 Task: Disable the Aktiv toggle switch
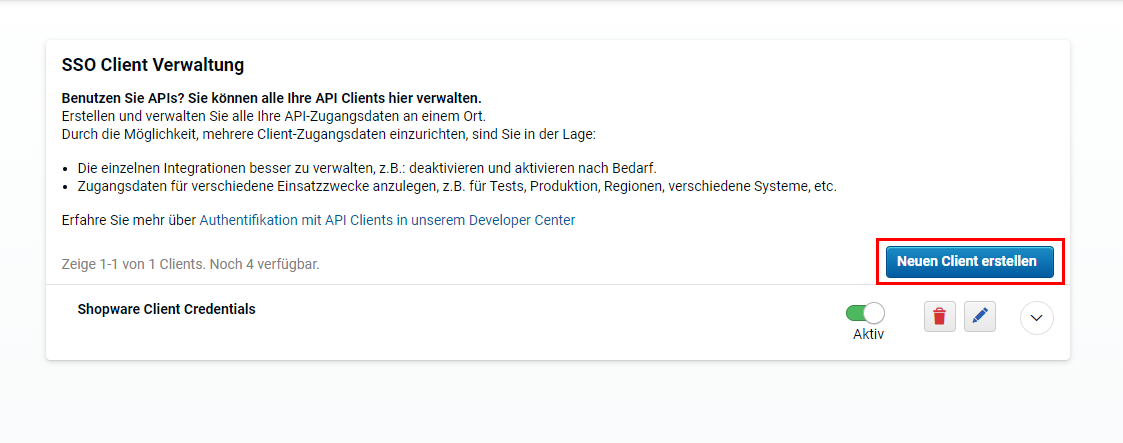(865, 313)
